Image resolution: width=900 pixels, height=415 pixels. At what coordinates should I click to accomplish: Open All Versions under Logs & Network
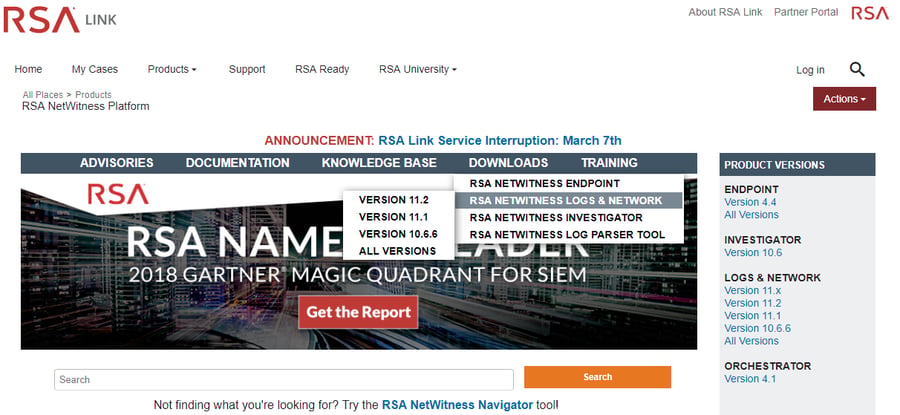[x=751, y=341]
